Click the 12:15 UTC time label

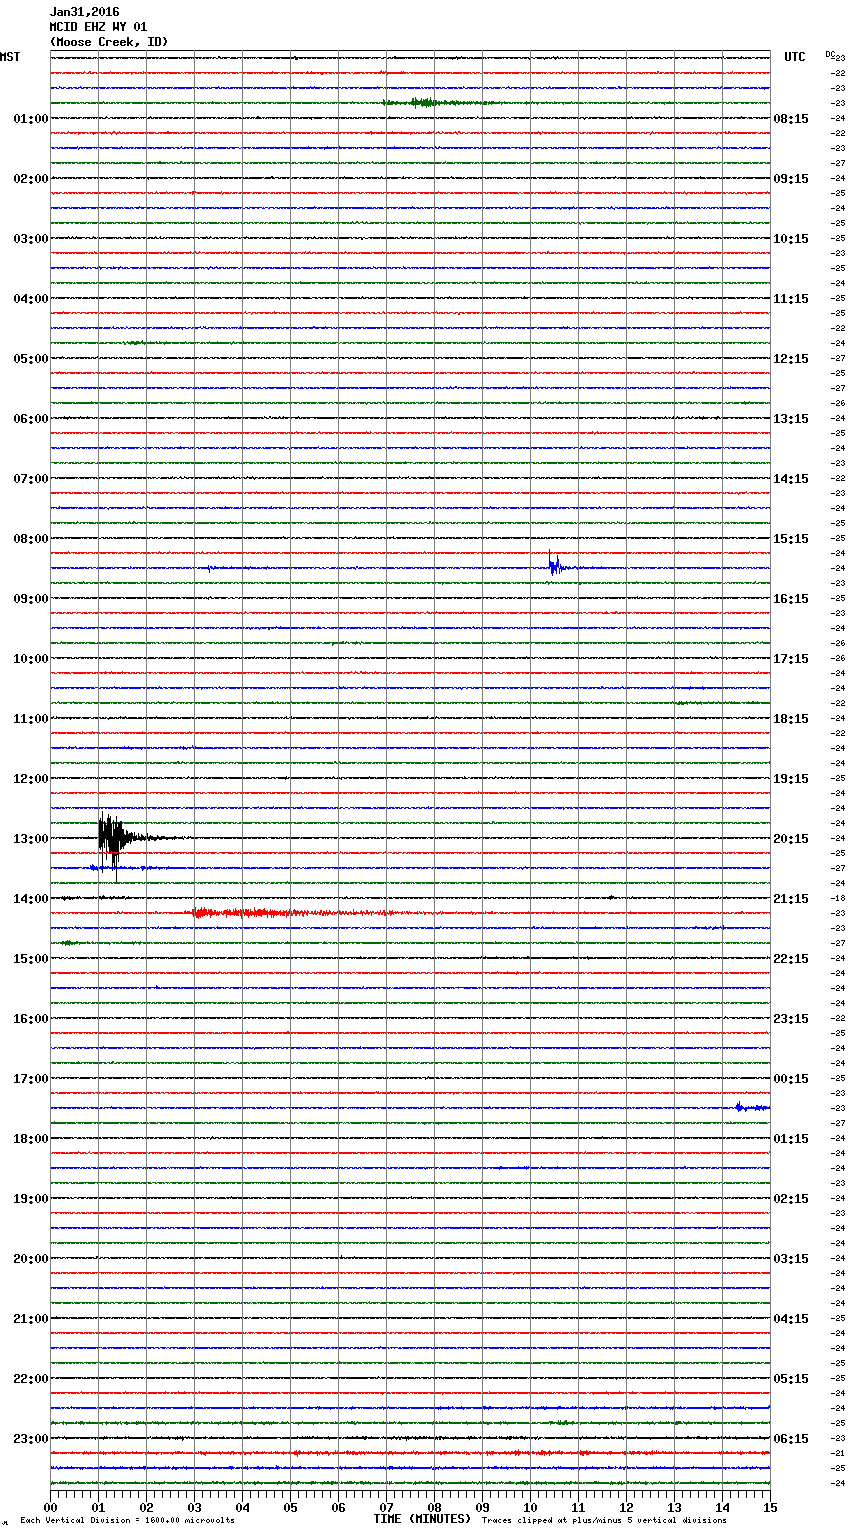tap(791, 359)
